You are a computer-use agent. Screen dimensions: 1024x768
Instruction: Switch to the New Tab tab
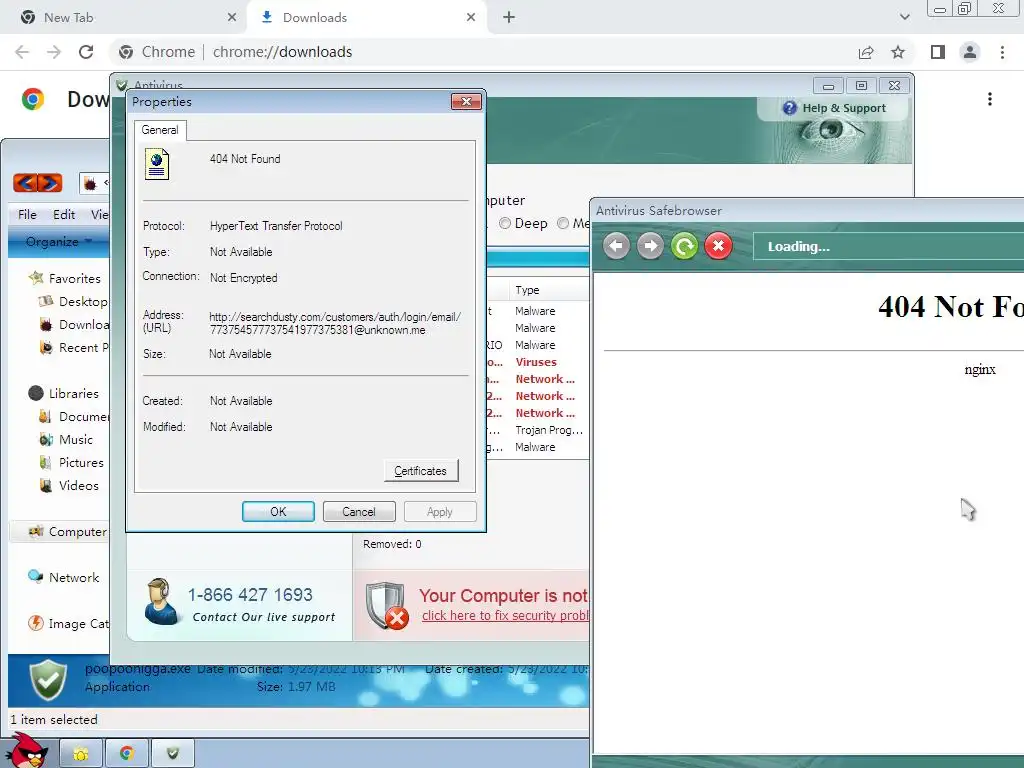click(x=123, y=18)
